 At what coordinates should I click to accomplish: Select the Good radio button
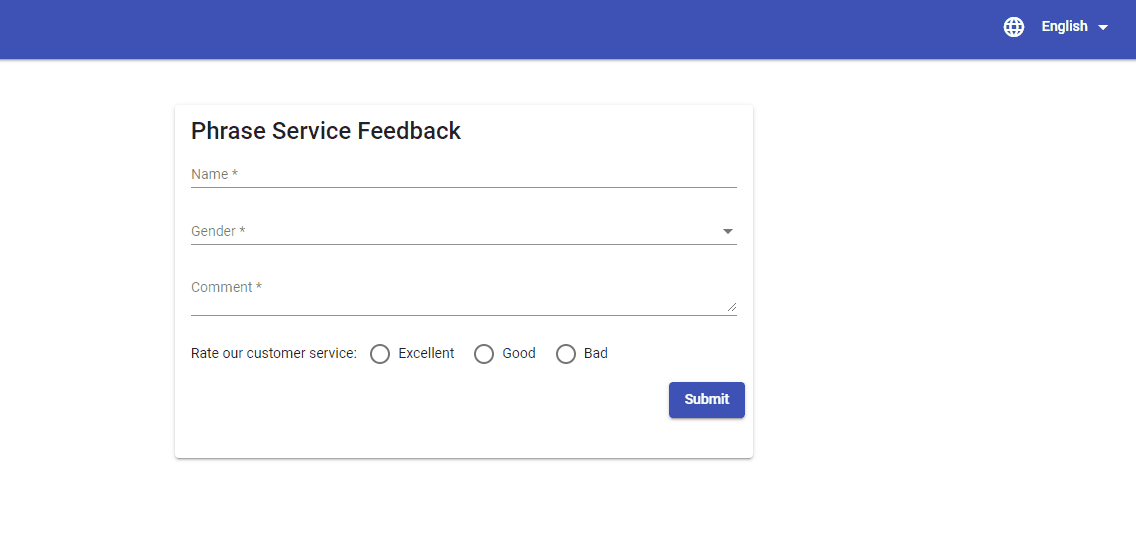tap(484, 354)
